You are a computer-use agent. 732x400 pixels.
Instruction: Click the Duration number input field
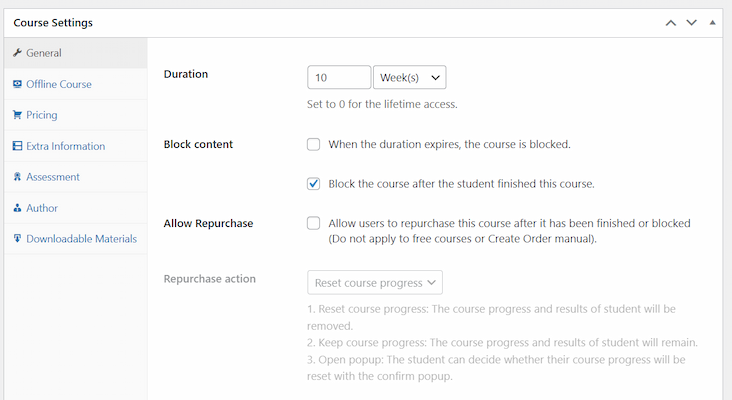(x=339, y=78)
